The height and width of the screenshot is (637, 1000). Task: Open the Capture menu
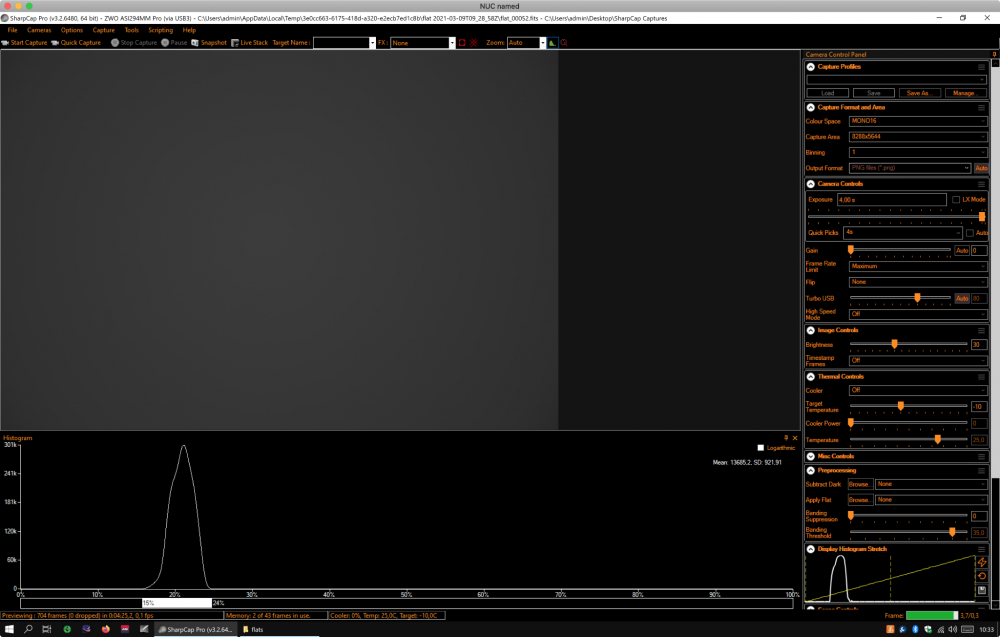point(103,30)
